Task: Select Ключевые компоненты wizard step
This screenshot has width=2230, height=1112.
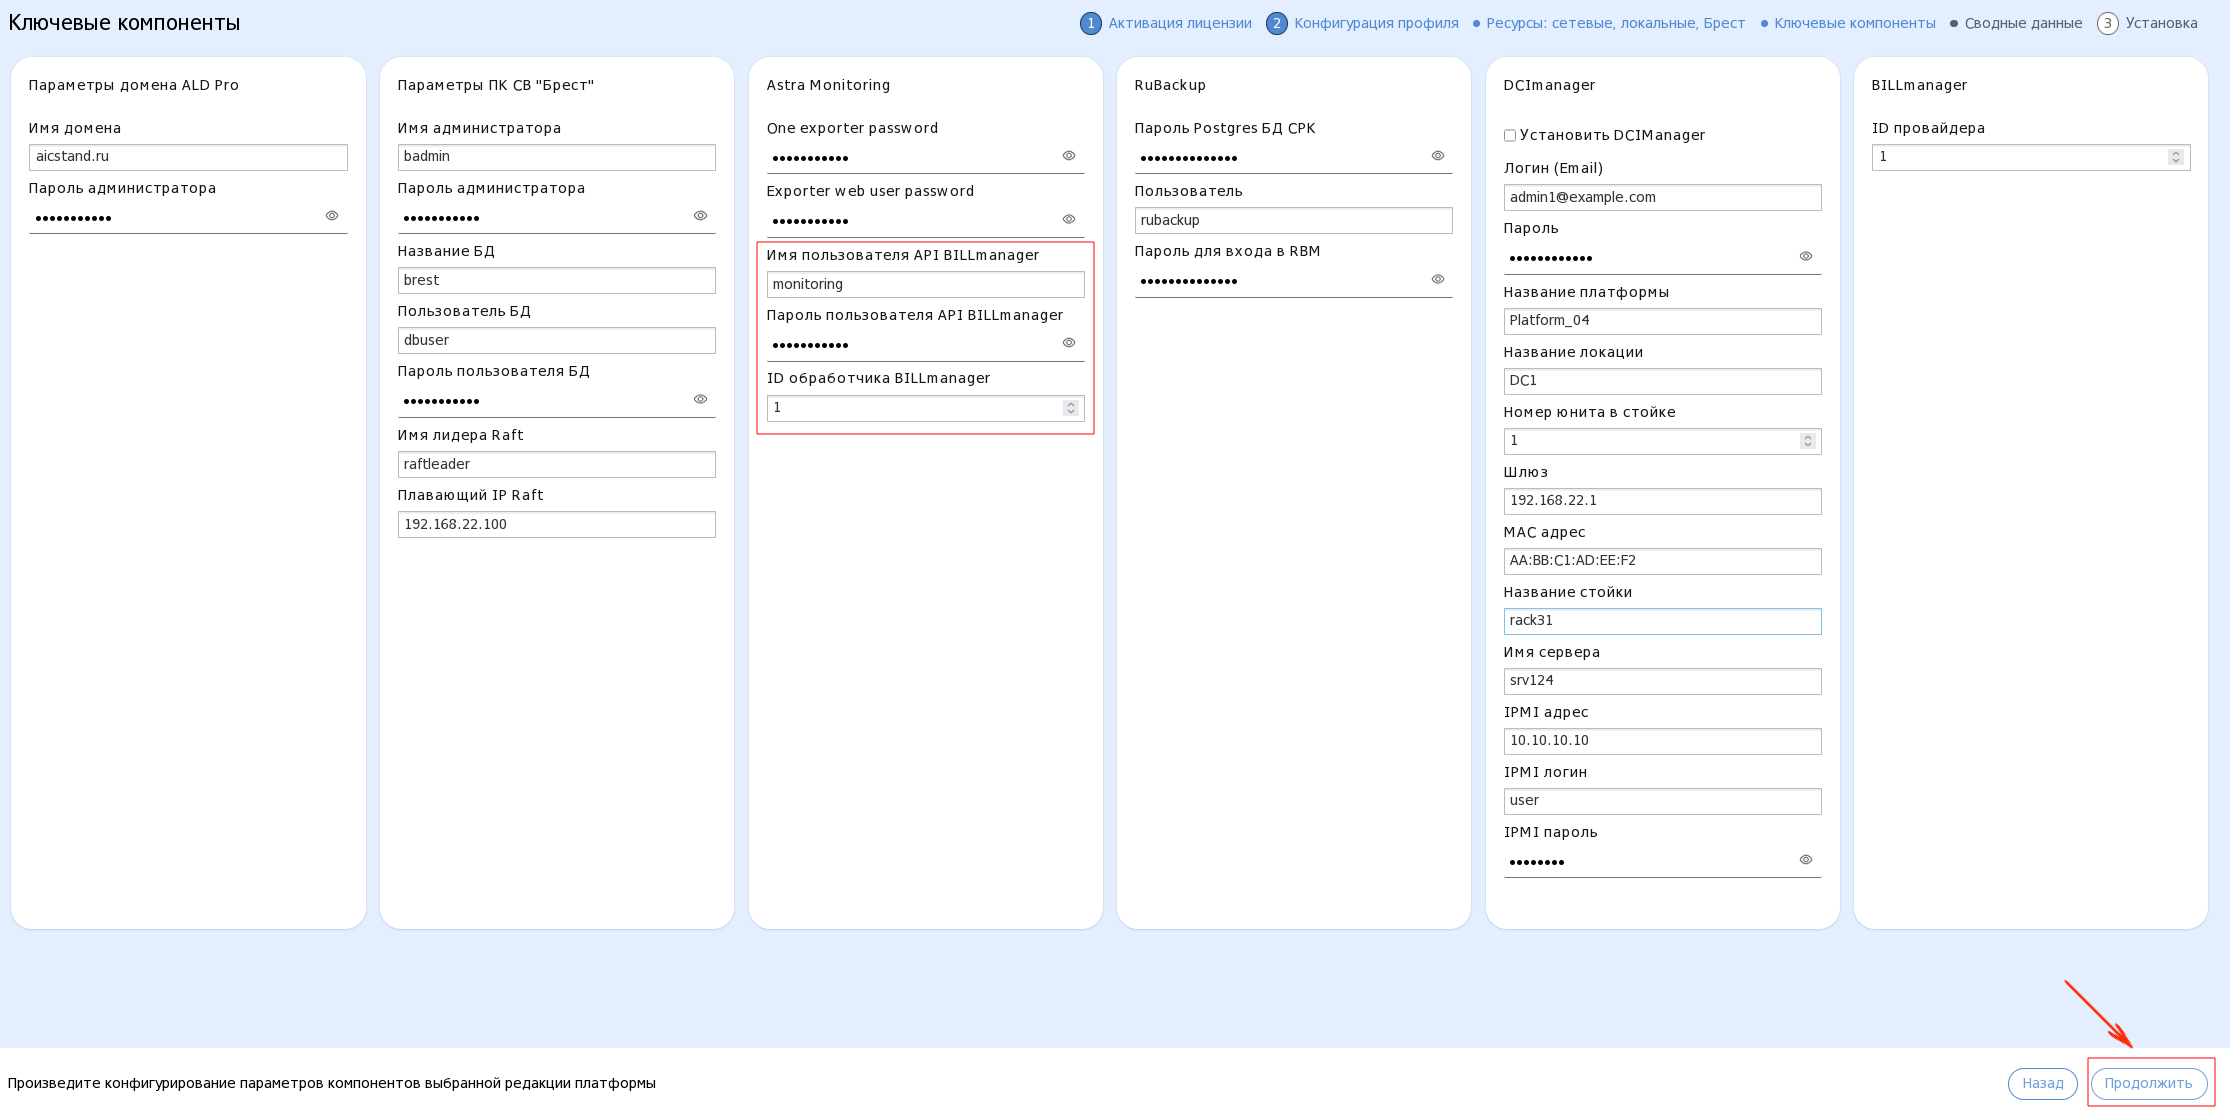Action: pyautogui.click(x=1848, y=23)
